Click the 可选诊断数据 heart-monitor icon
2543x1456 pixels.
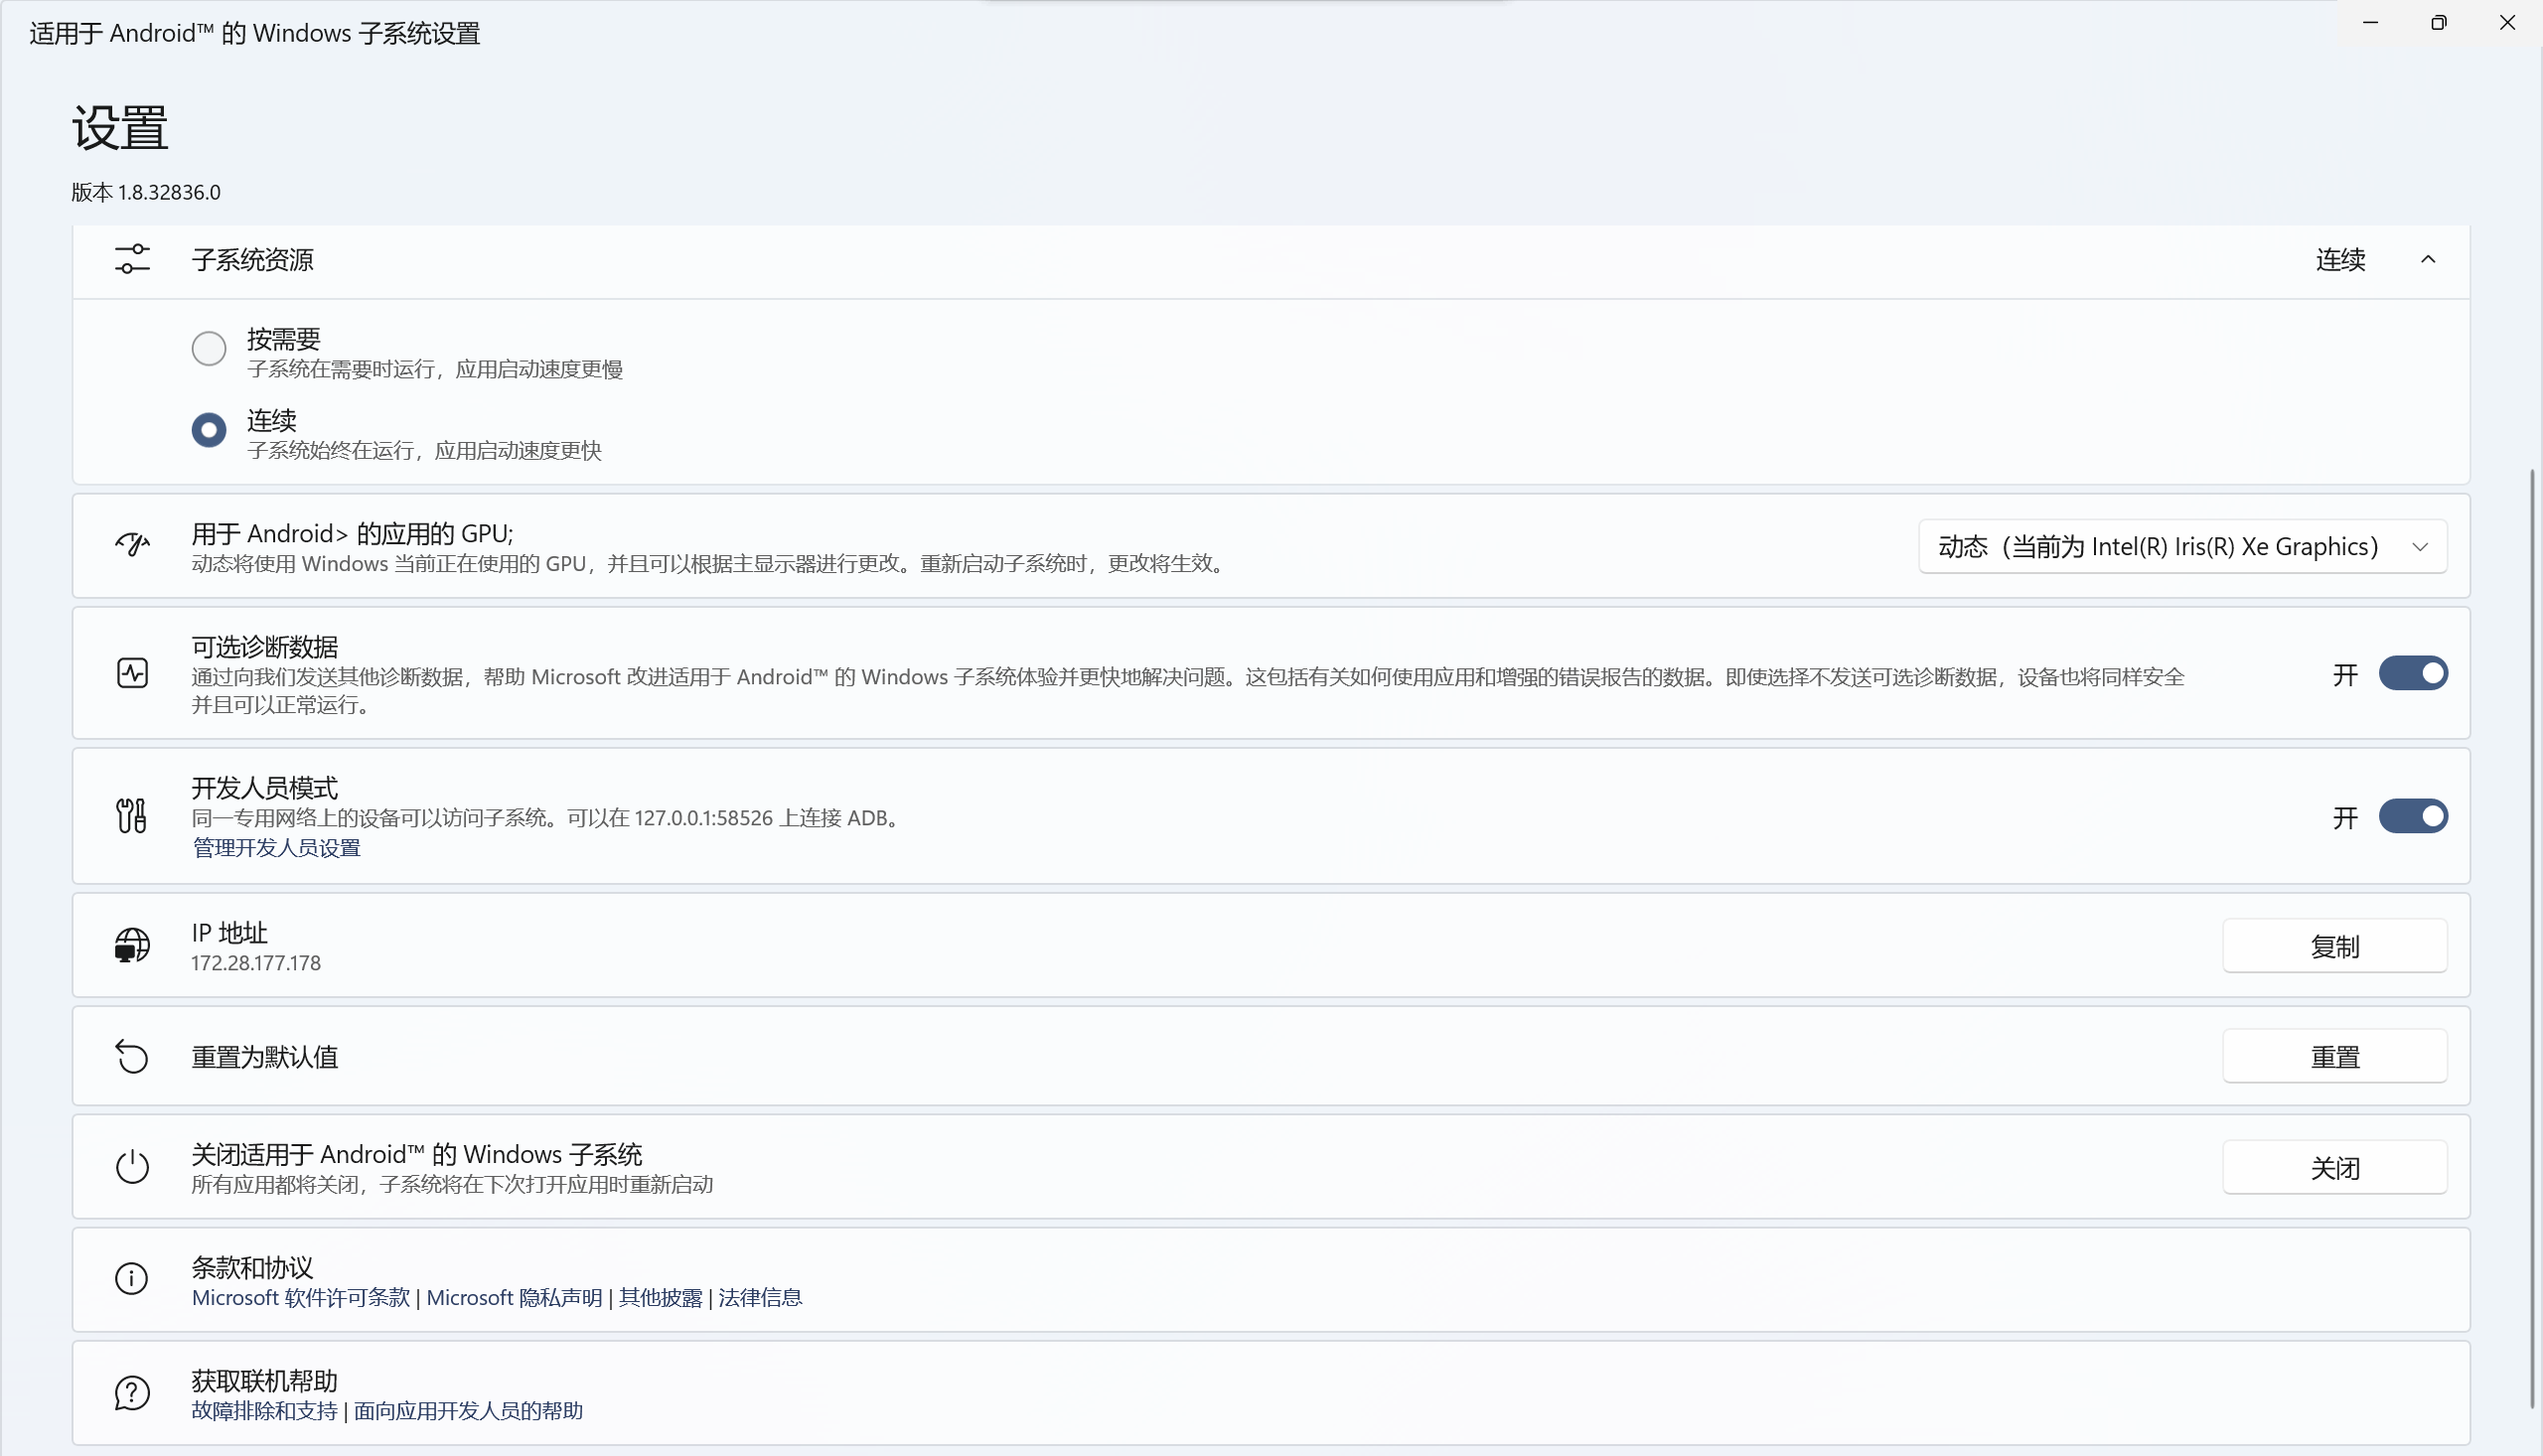131,672
